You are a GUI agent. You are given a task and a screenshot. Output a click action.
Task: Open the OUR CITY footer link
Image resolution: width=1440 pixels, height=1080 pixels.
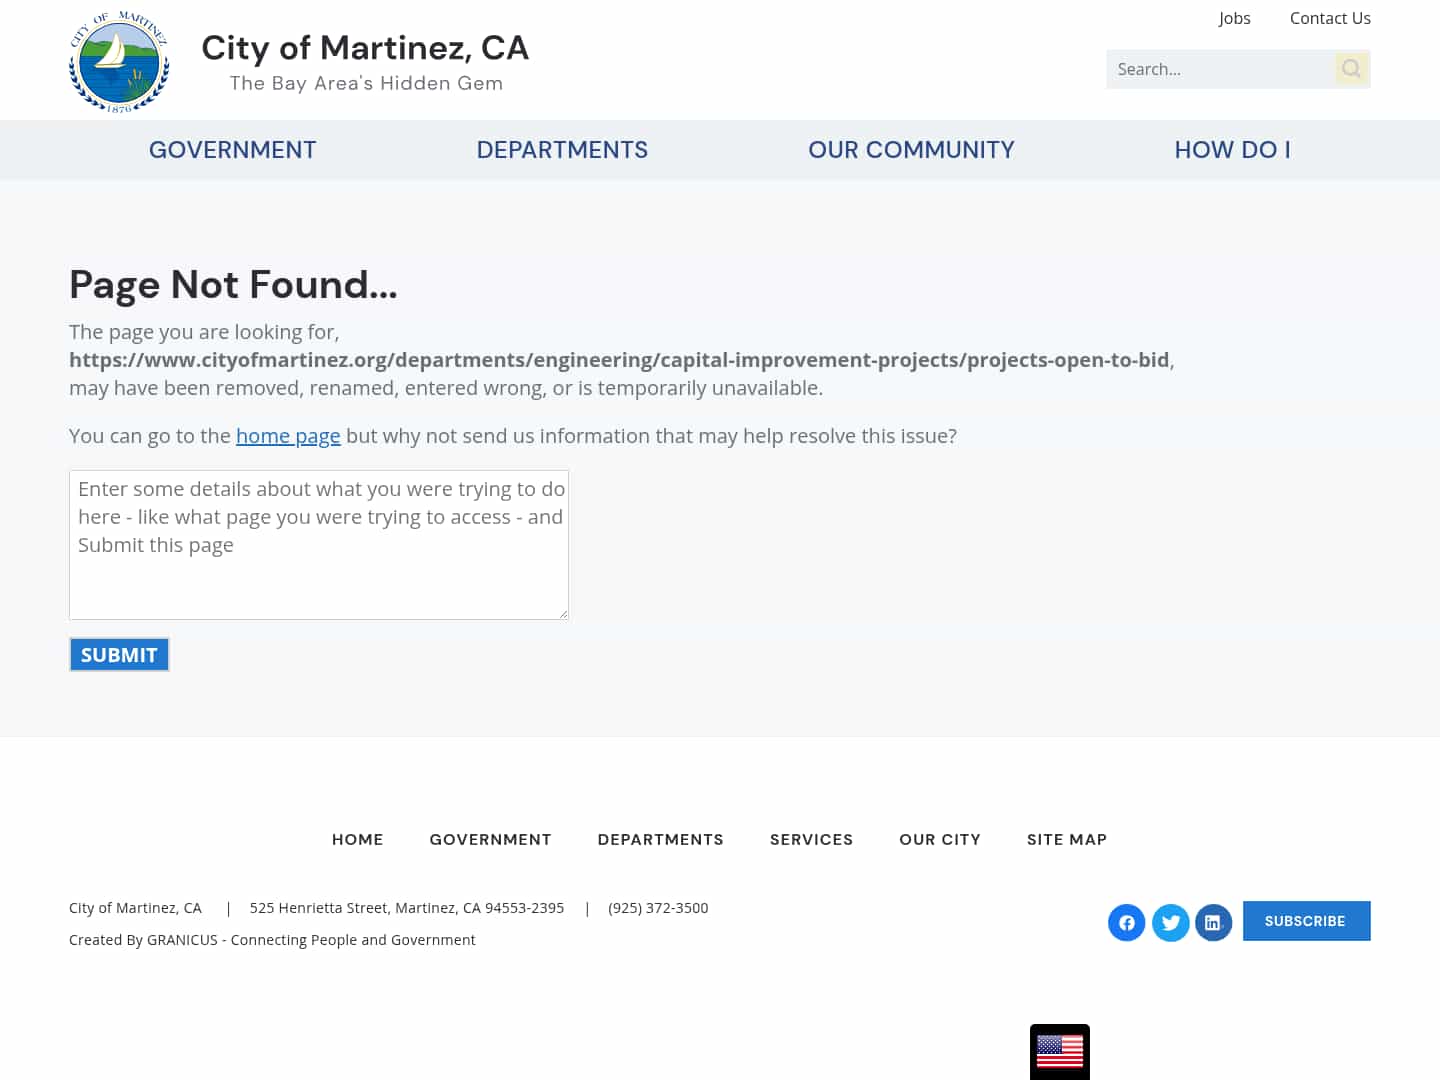click(940, 839)
